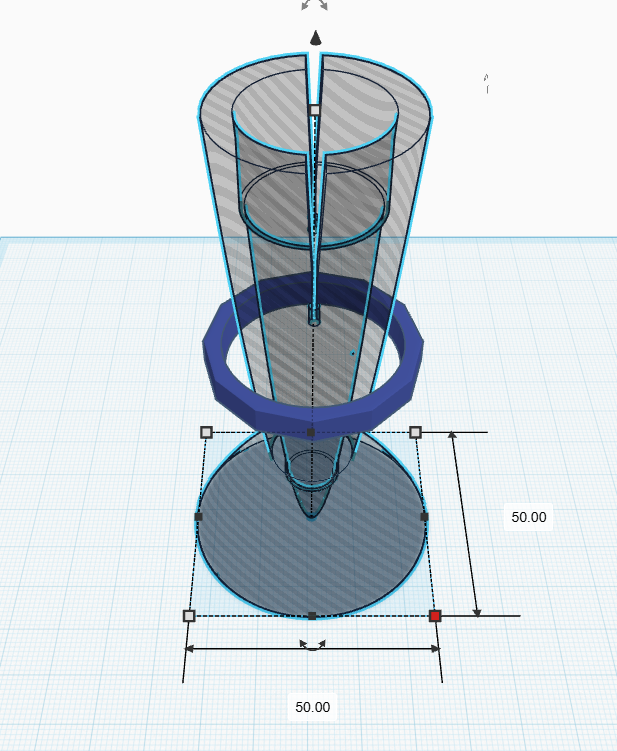The image size is (617, 751).
Task: Click the curved rotation arrows at the top
Action: (x=315, y=6)
